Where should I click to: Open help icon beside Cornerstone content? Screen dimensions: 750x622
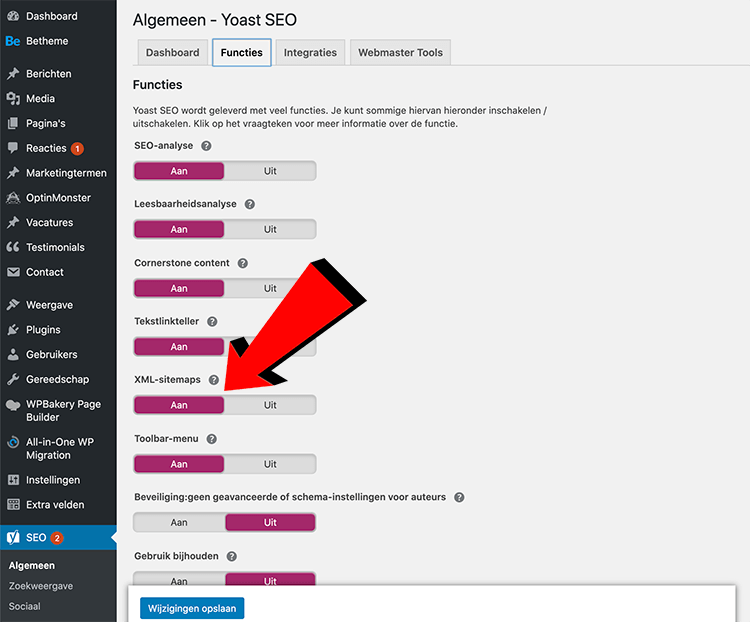pos(243,263)
